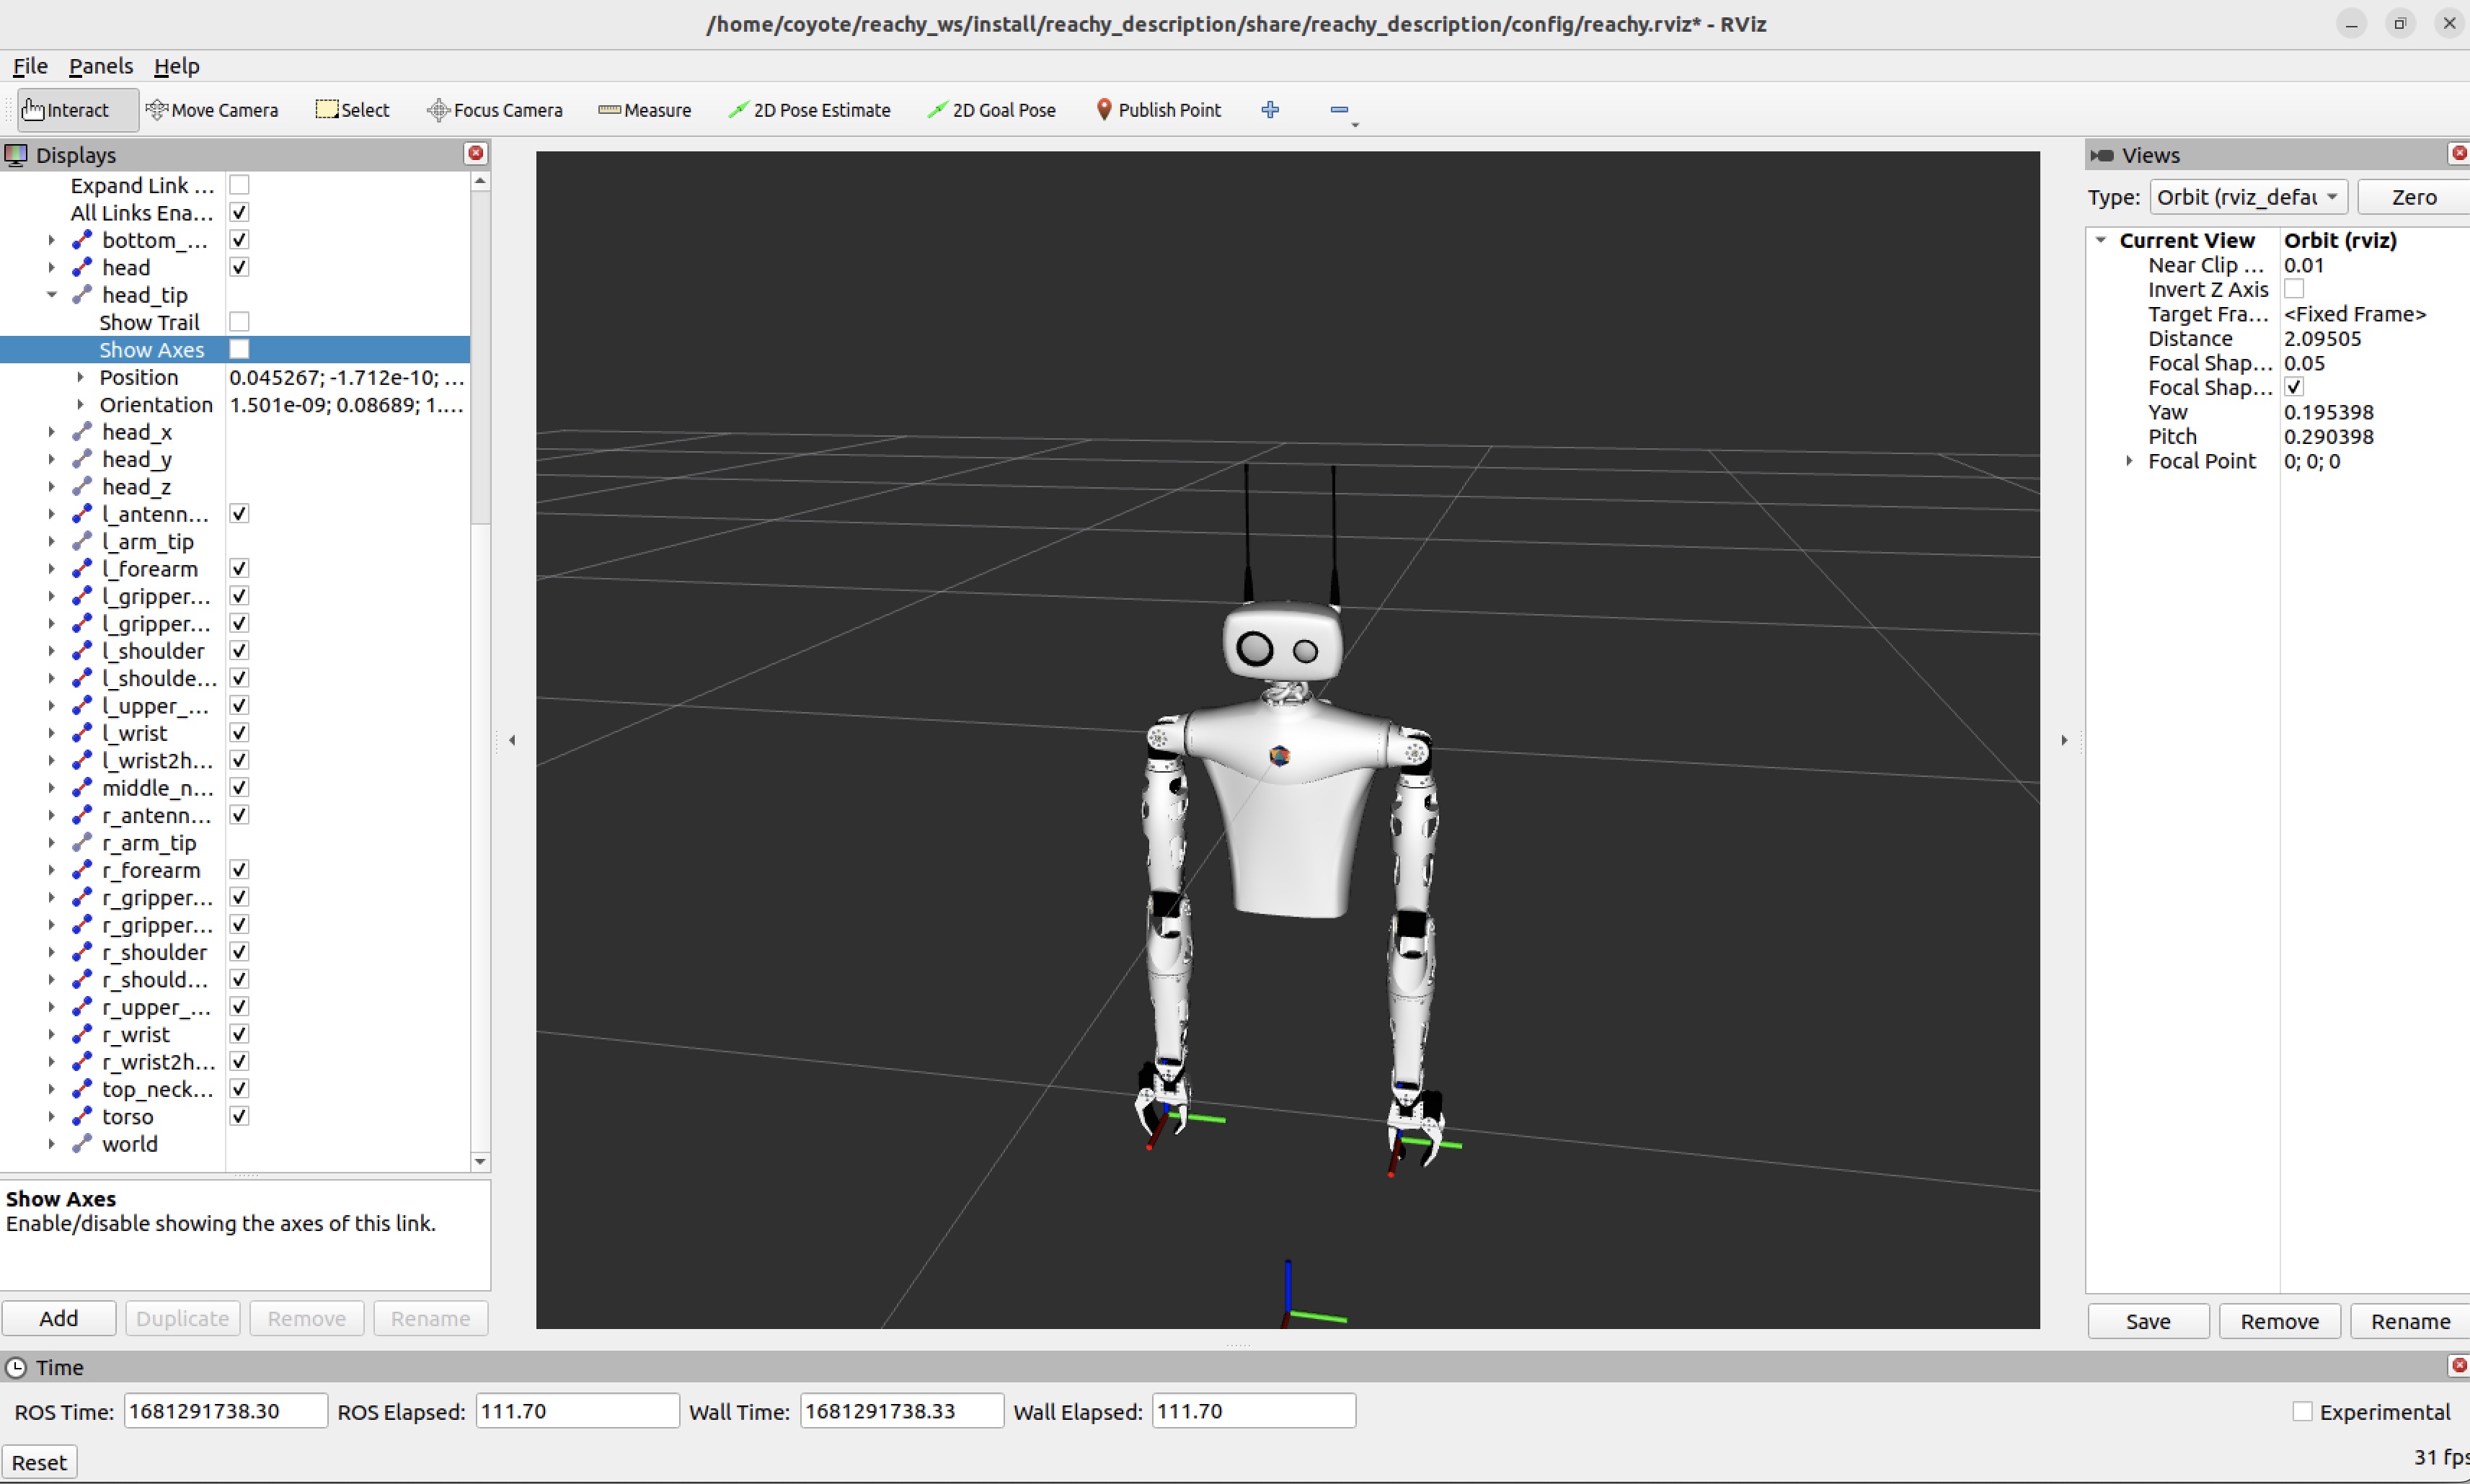
Task: Collapse the right Views panel arrow
Action: point(2064,740)
